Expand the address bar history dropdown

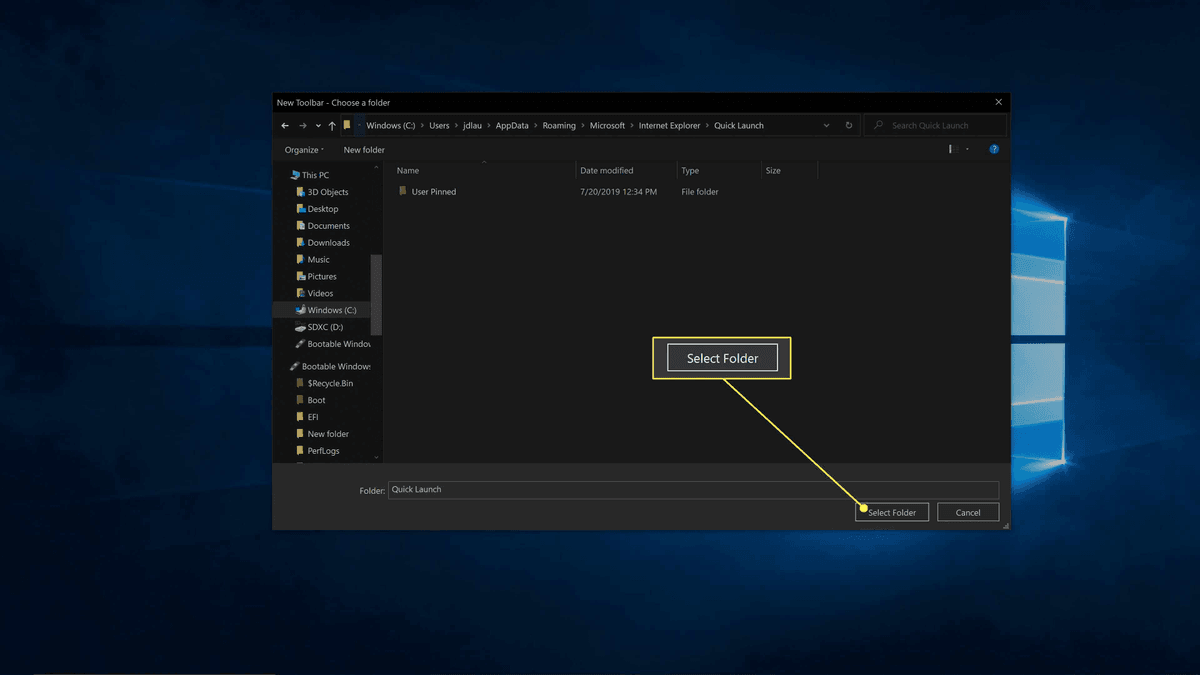(826, 125)
